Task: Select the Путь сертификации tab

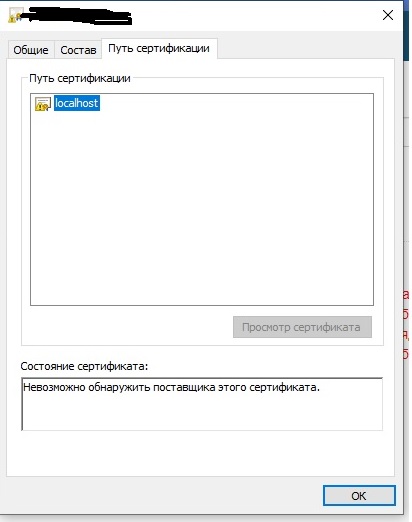Action: pyautogui.click(x=159, y=48)
